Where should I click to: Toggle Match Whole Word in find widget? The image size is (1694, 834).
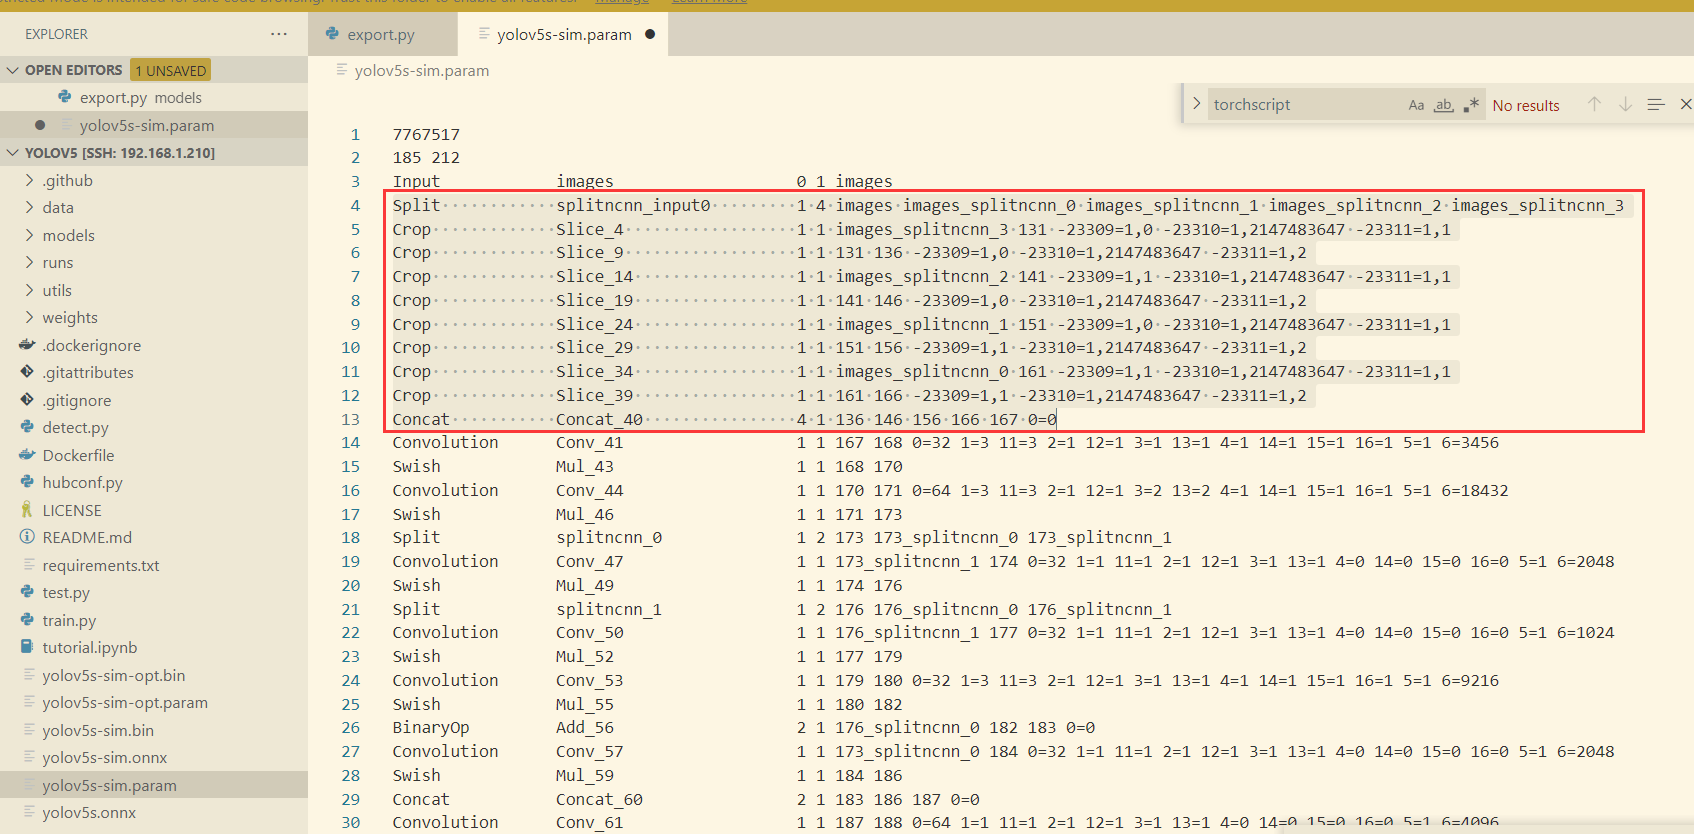(x=1444, y=105)
